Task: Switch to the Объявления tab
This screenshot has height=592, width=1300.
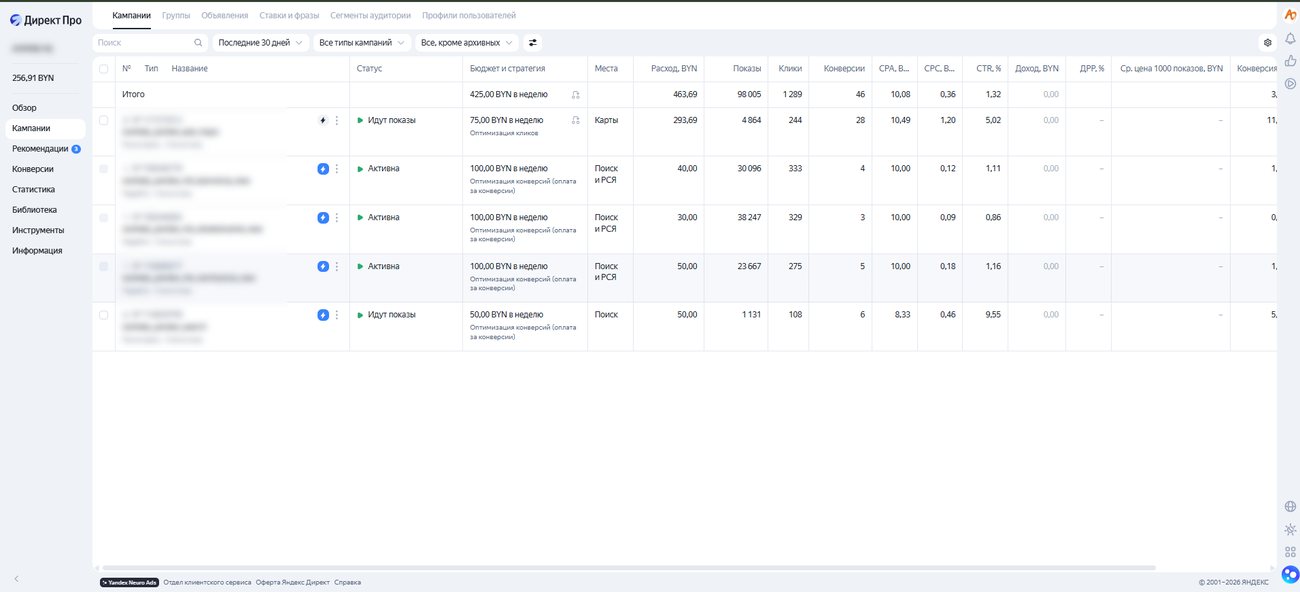Action: [x=224, y=15]
